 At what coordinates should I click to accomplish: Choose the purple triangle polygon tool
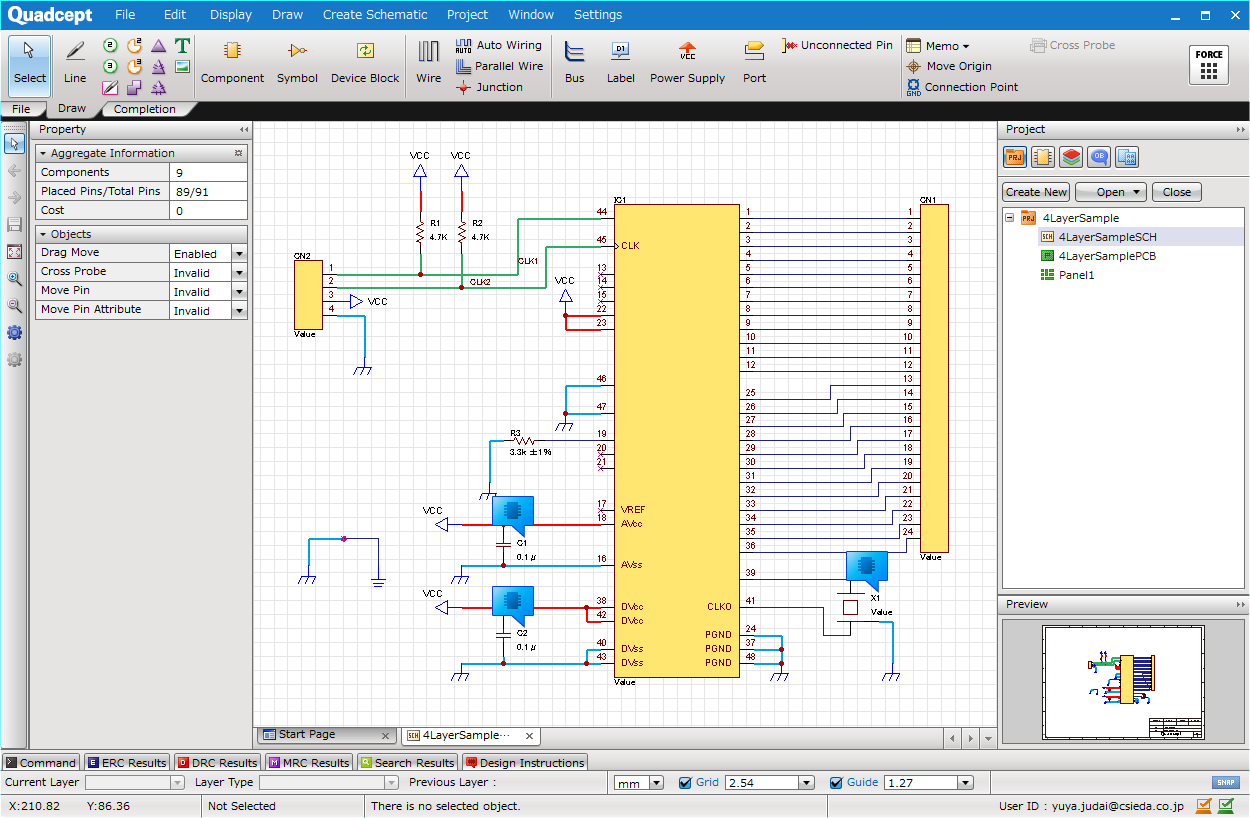[x=159, y=46]
